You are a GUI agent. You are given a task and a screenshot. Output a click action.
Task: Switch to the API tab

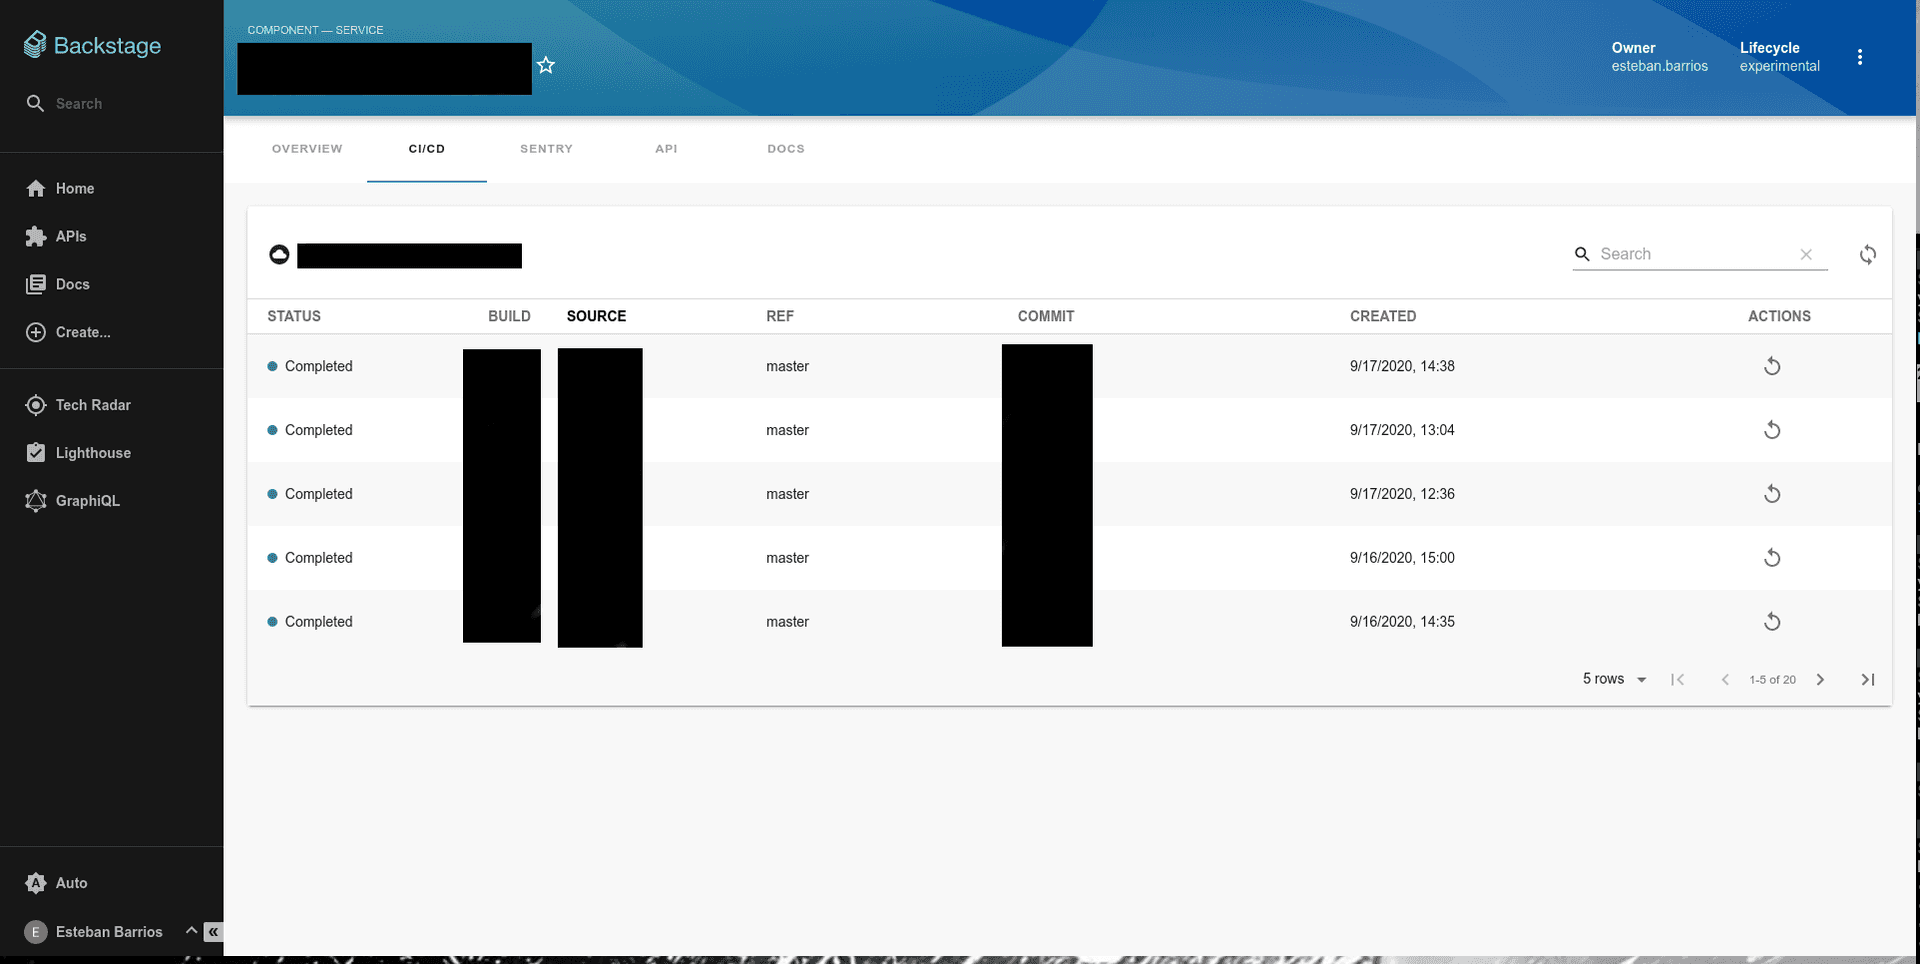click(x=667, y=149)
